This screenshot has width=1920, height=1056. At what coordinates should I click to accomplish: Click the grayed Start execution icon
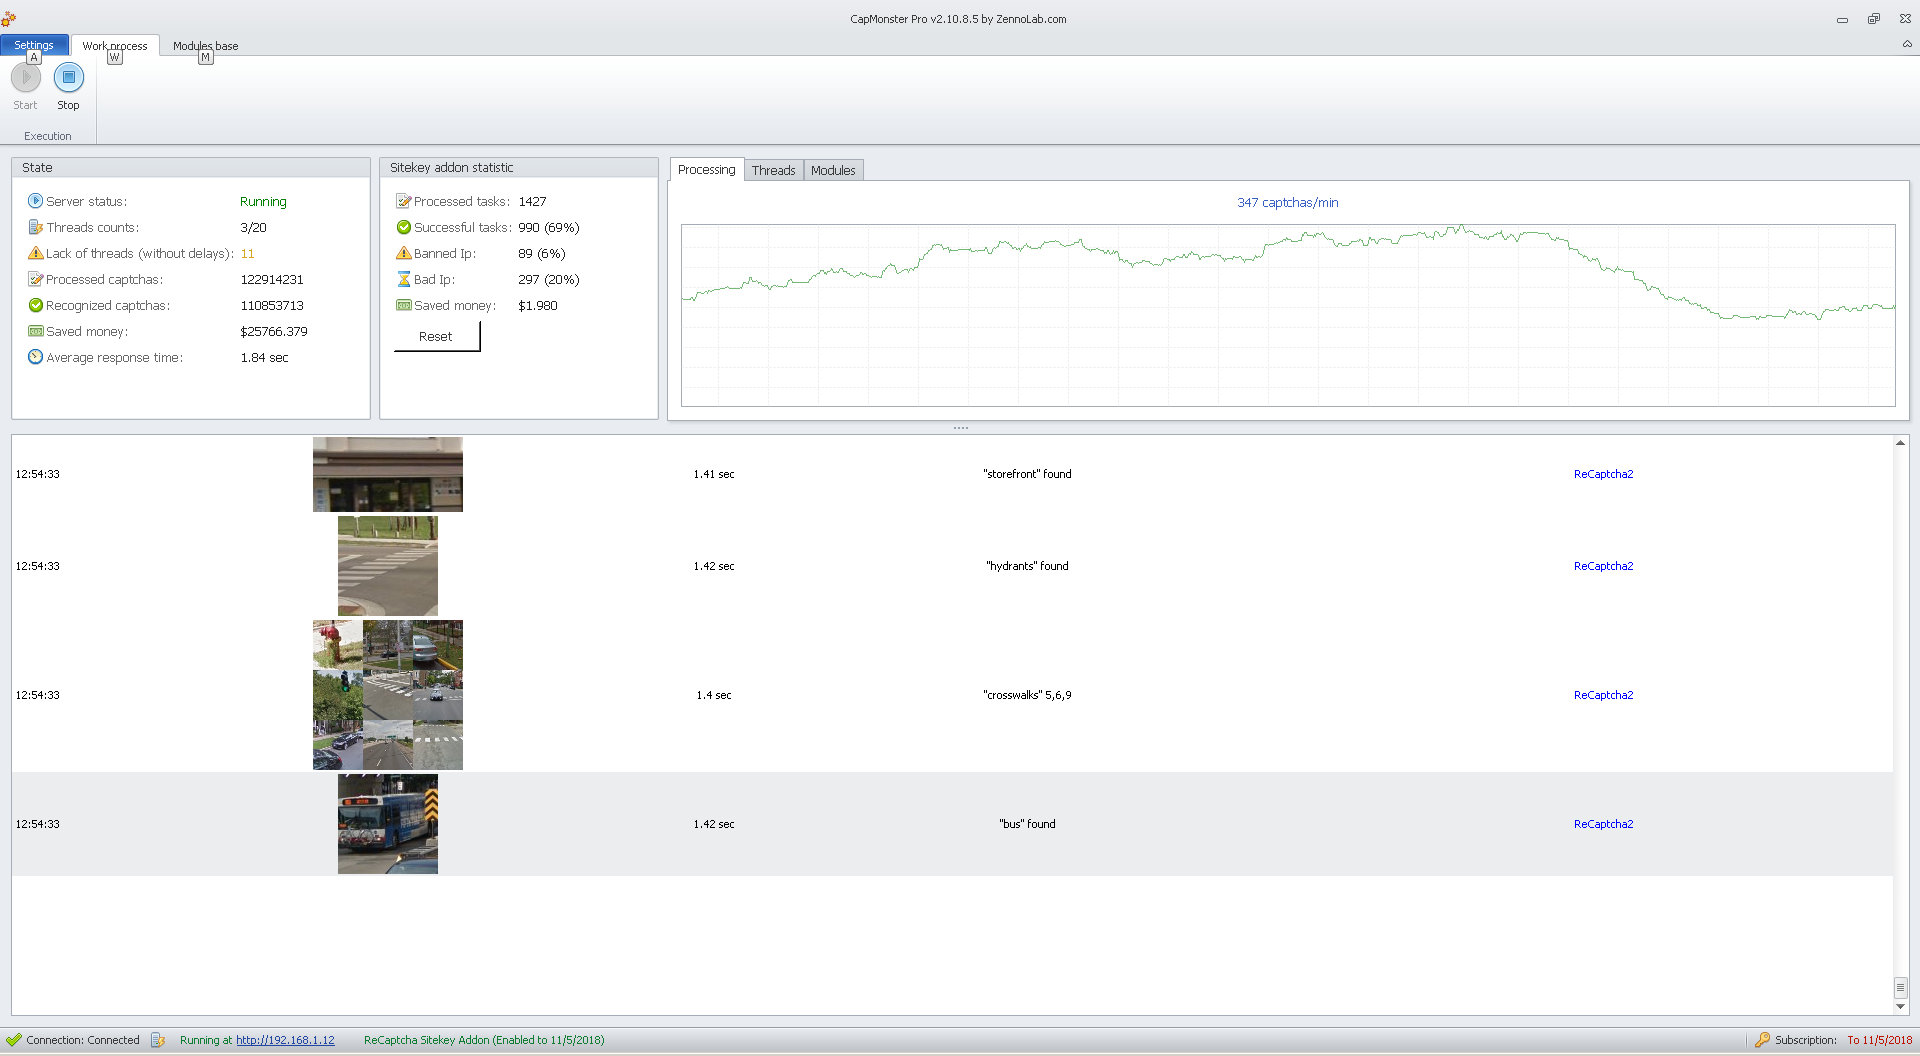click(26, 78)
